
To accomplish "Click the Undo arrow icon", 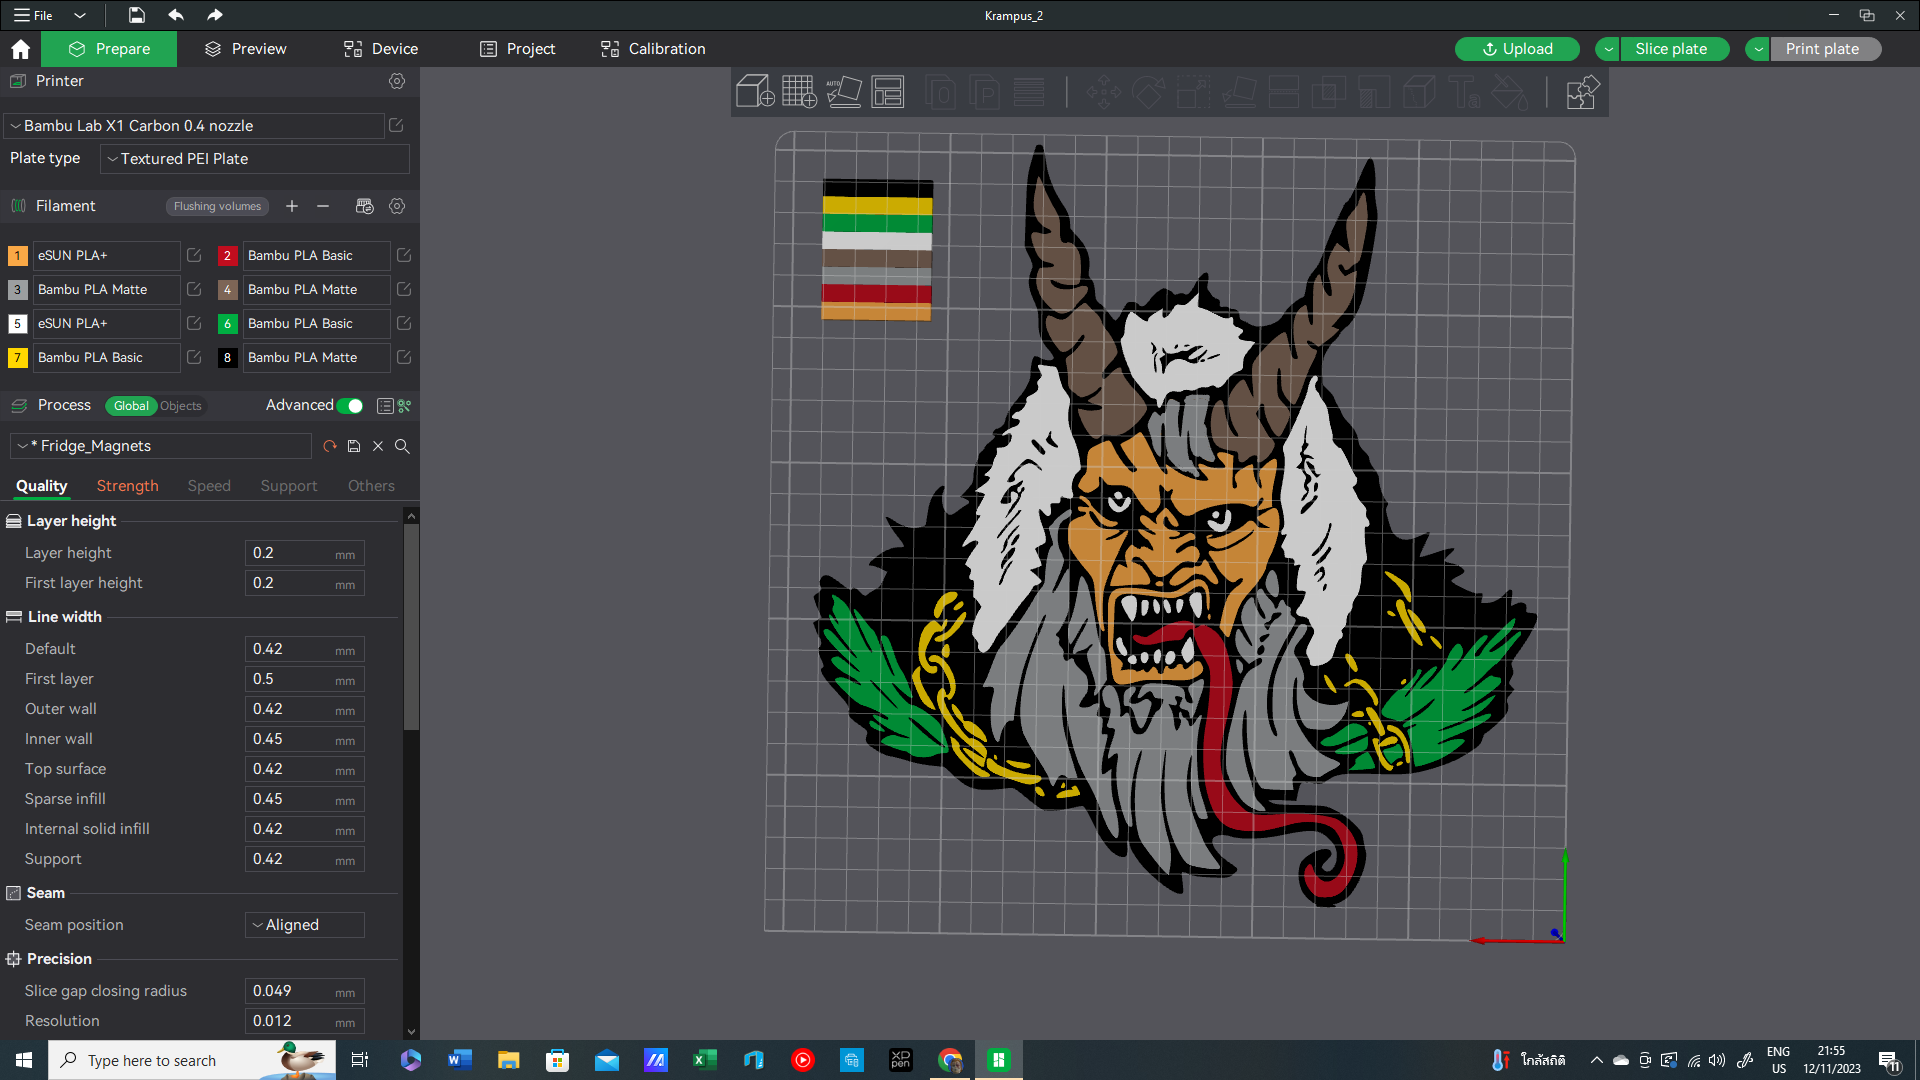I will pyautogui.click(x=176, y=15).
